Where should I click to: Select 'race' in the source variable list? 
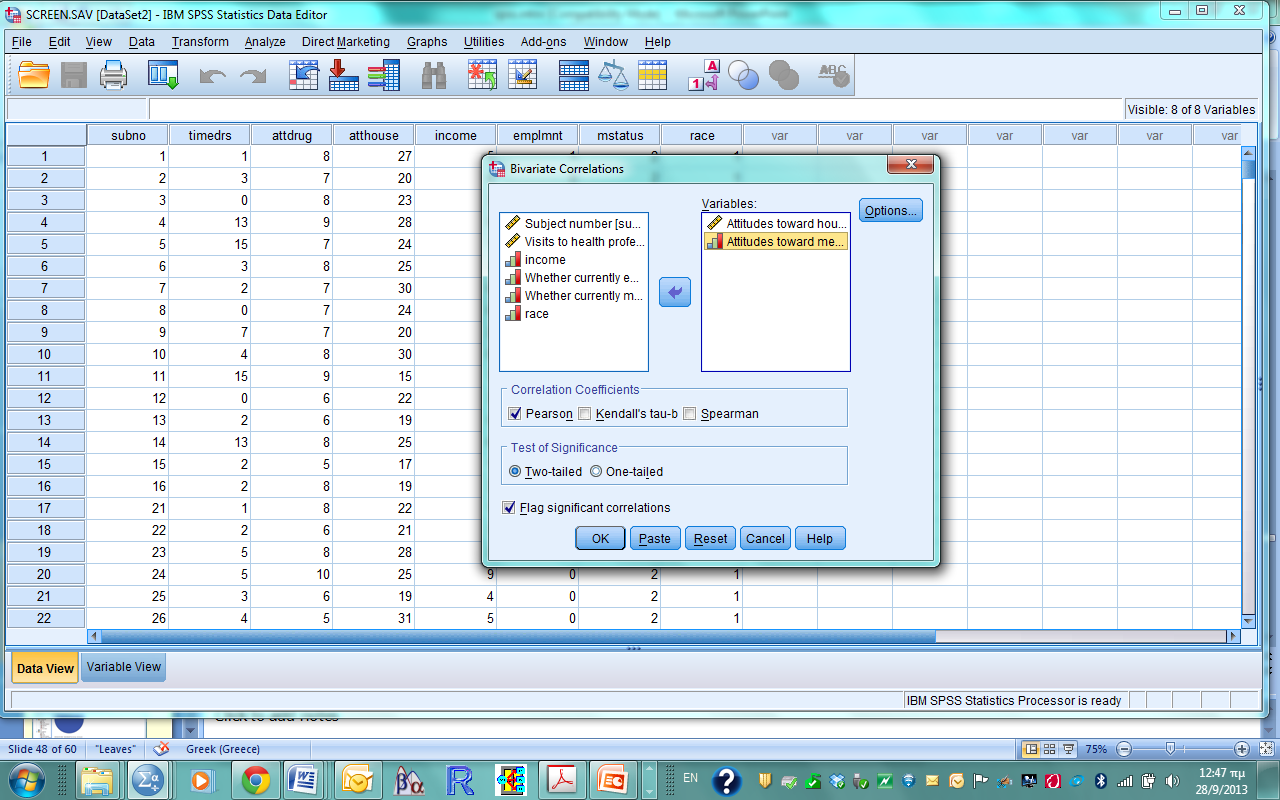[575, 314]
